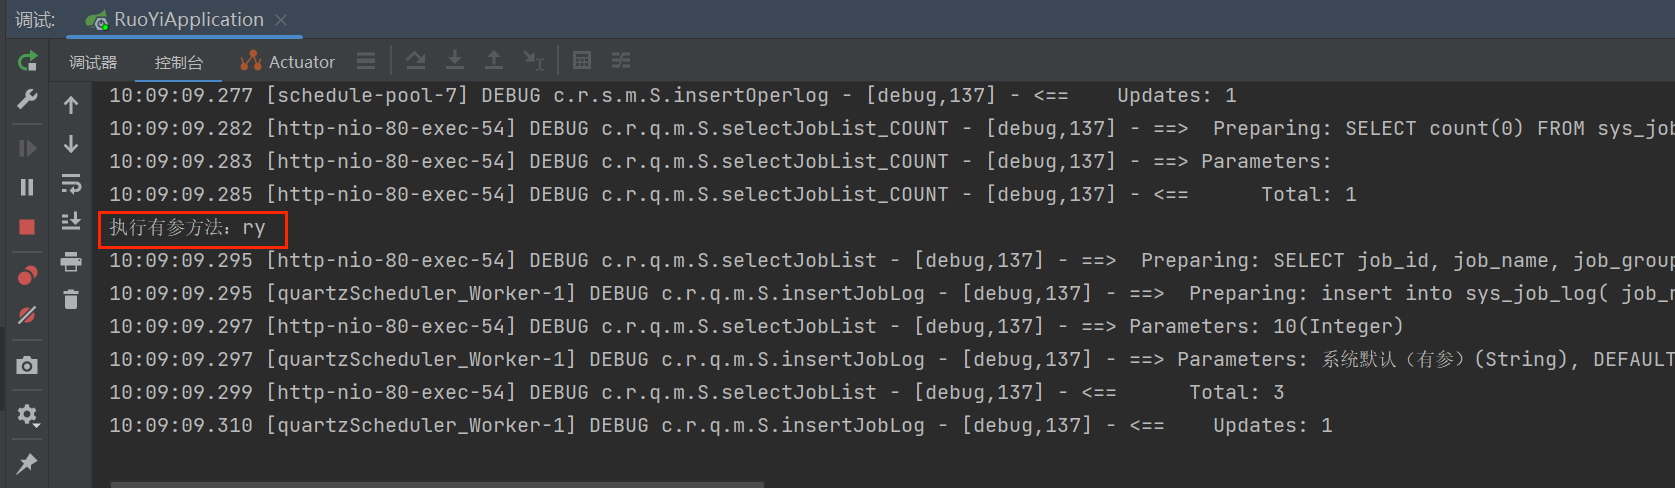This screenshot has width=1675, height=488.
Task: Resume program with the green play icon
Action: [x=27, y=148]
